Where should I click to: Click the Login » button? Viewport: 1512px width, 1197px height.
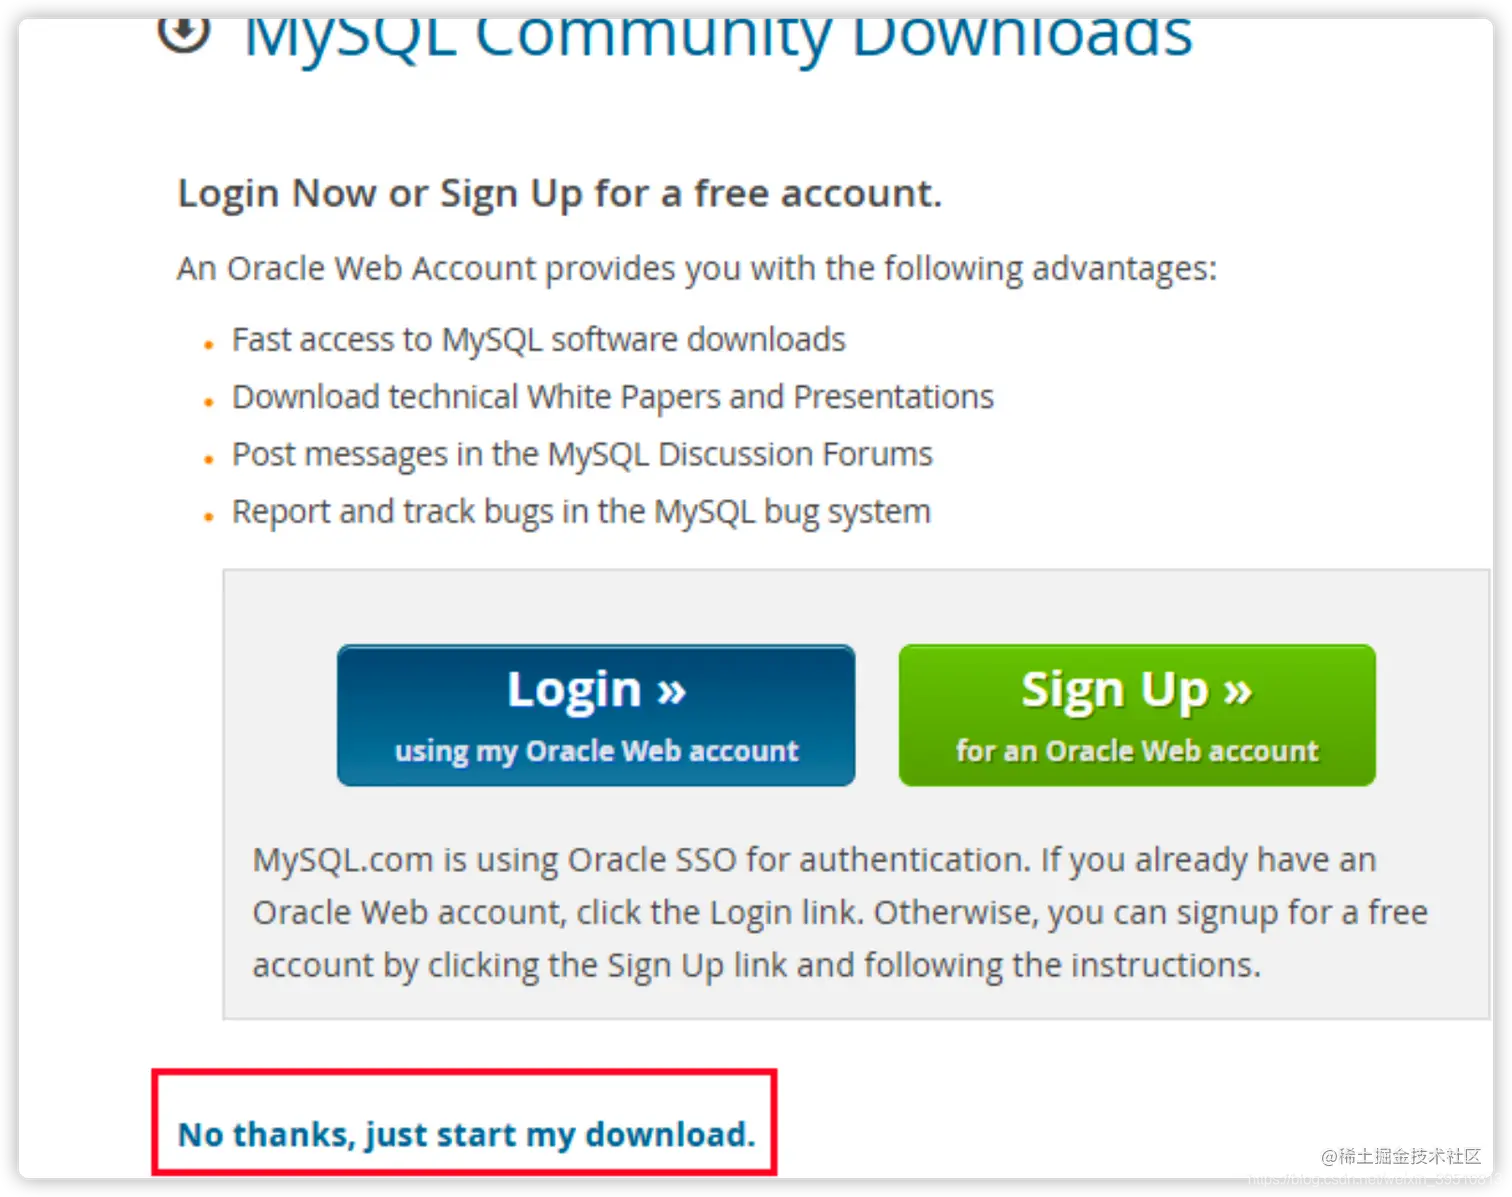coord(596,715)
